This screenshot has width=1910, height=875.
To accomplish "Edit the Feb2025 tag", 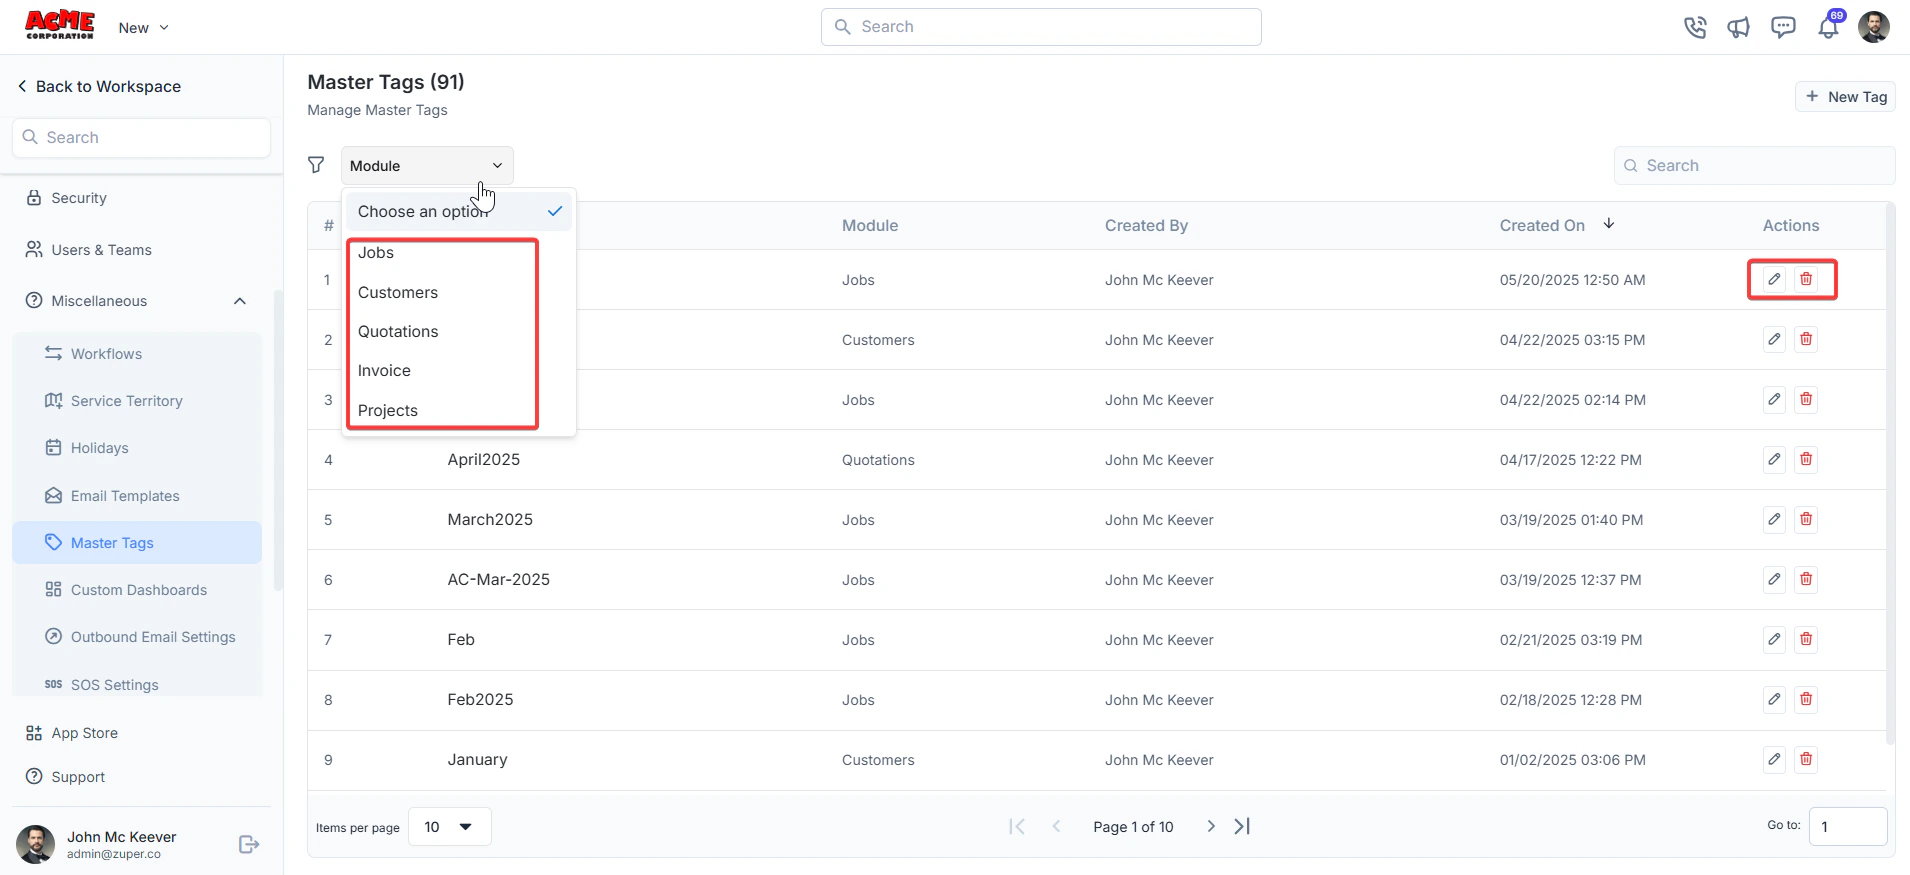I will [1774, 699].
